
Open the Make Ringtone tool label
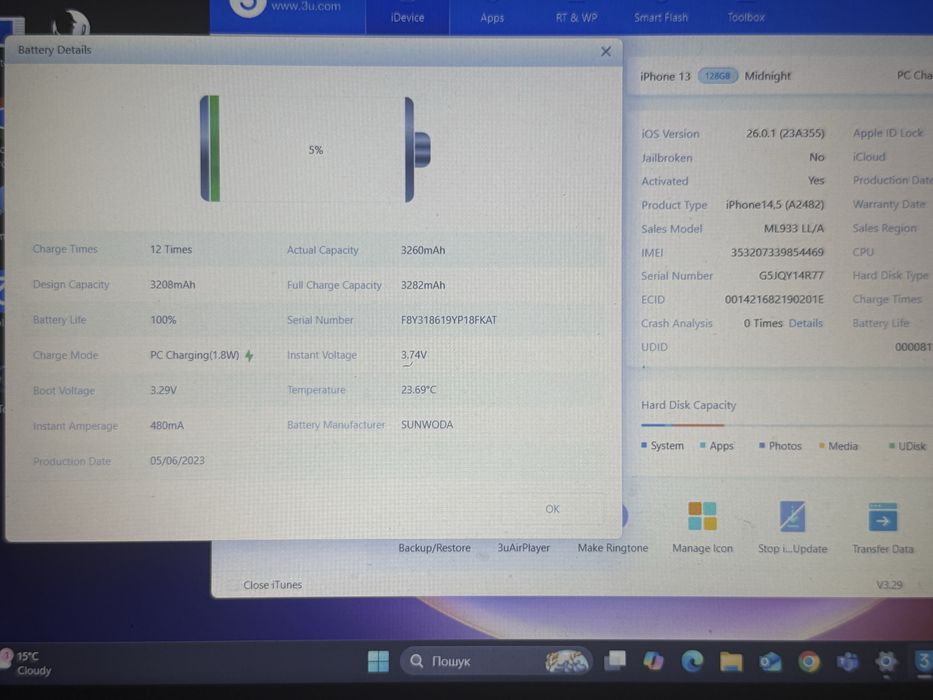click(x=613, y=548)
